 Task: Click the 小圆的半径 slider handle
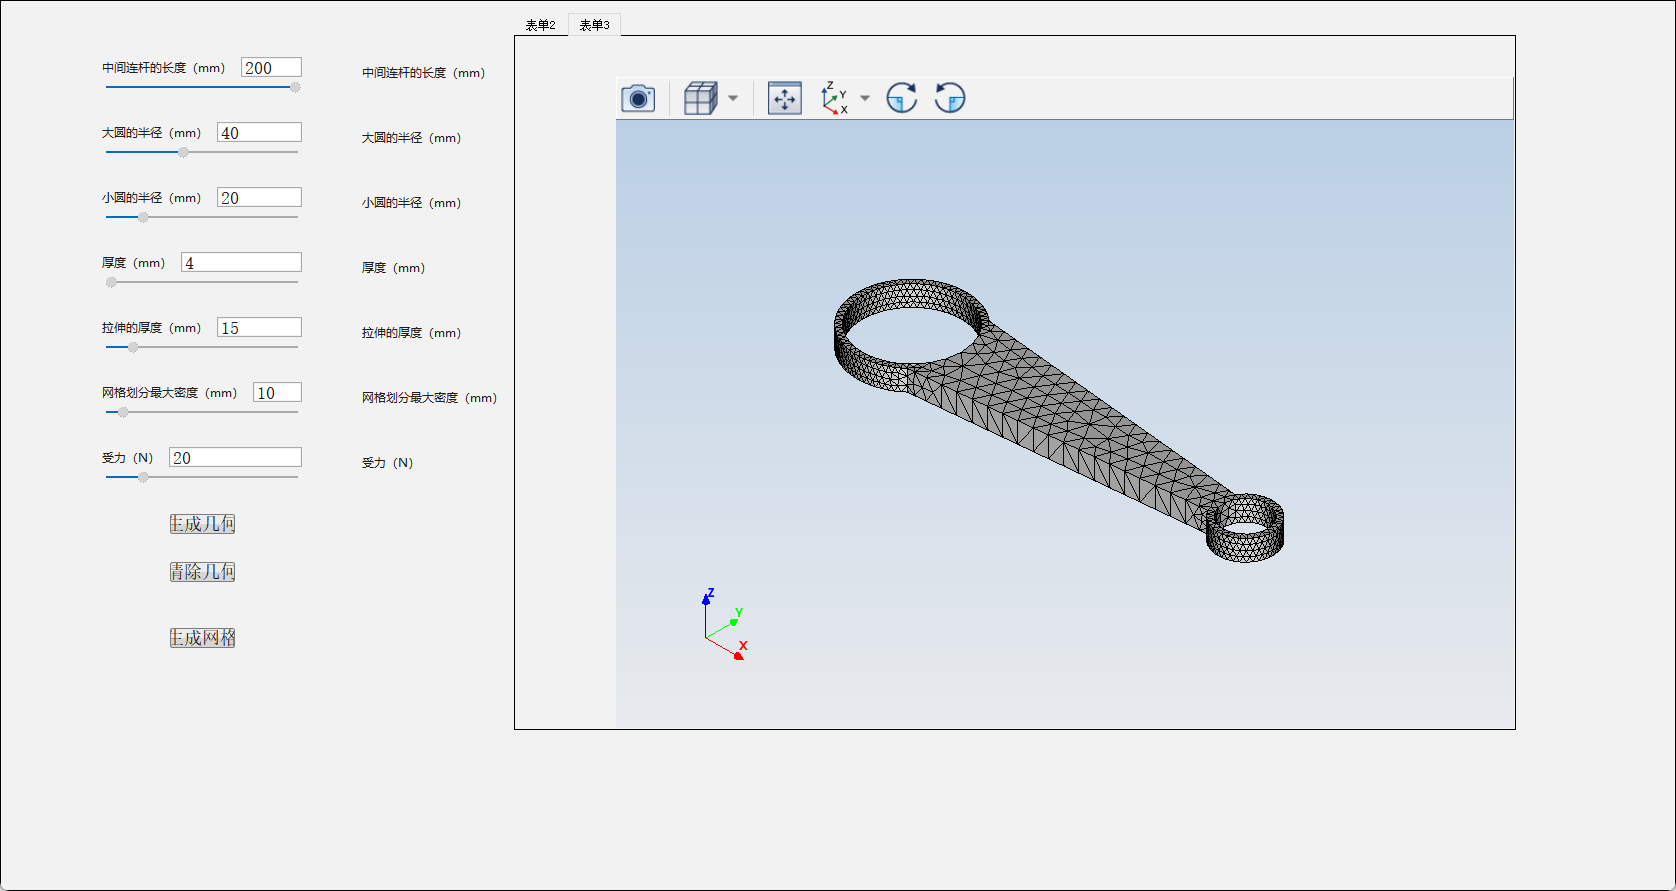(143, 217)
